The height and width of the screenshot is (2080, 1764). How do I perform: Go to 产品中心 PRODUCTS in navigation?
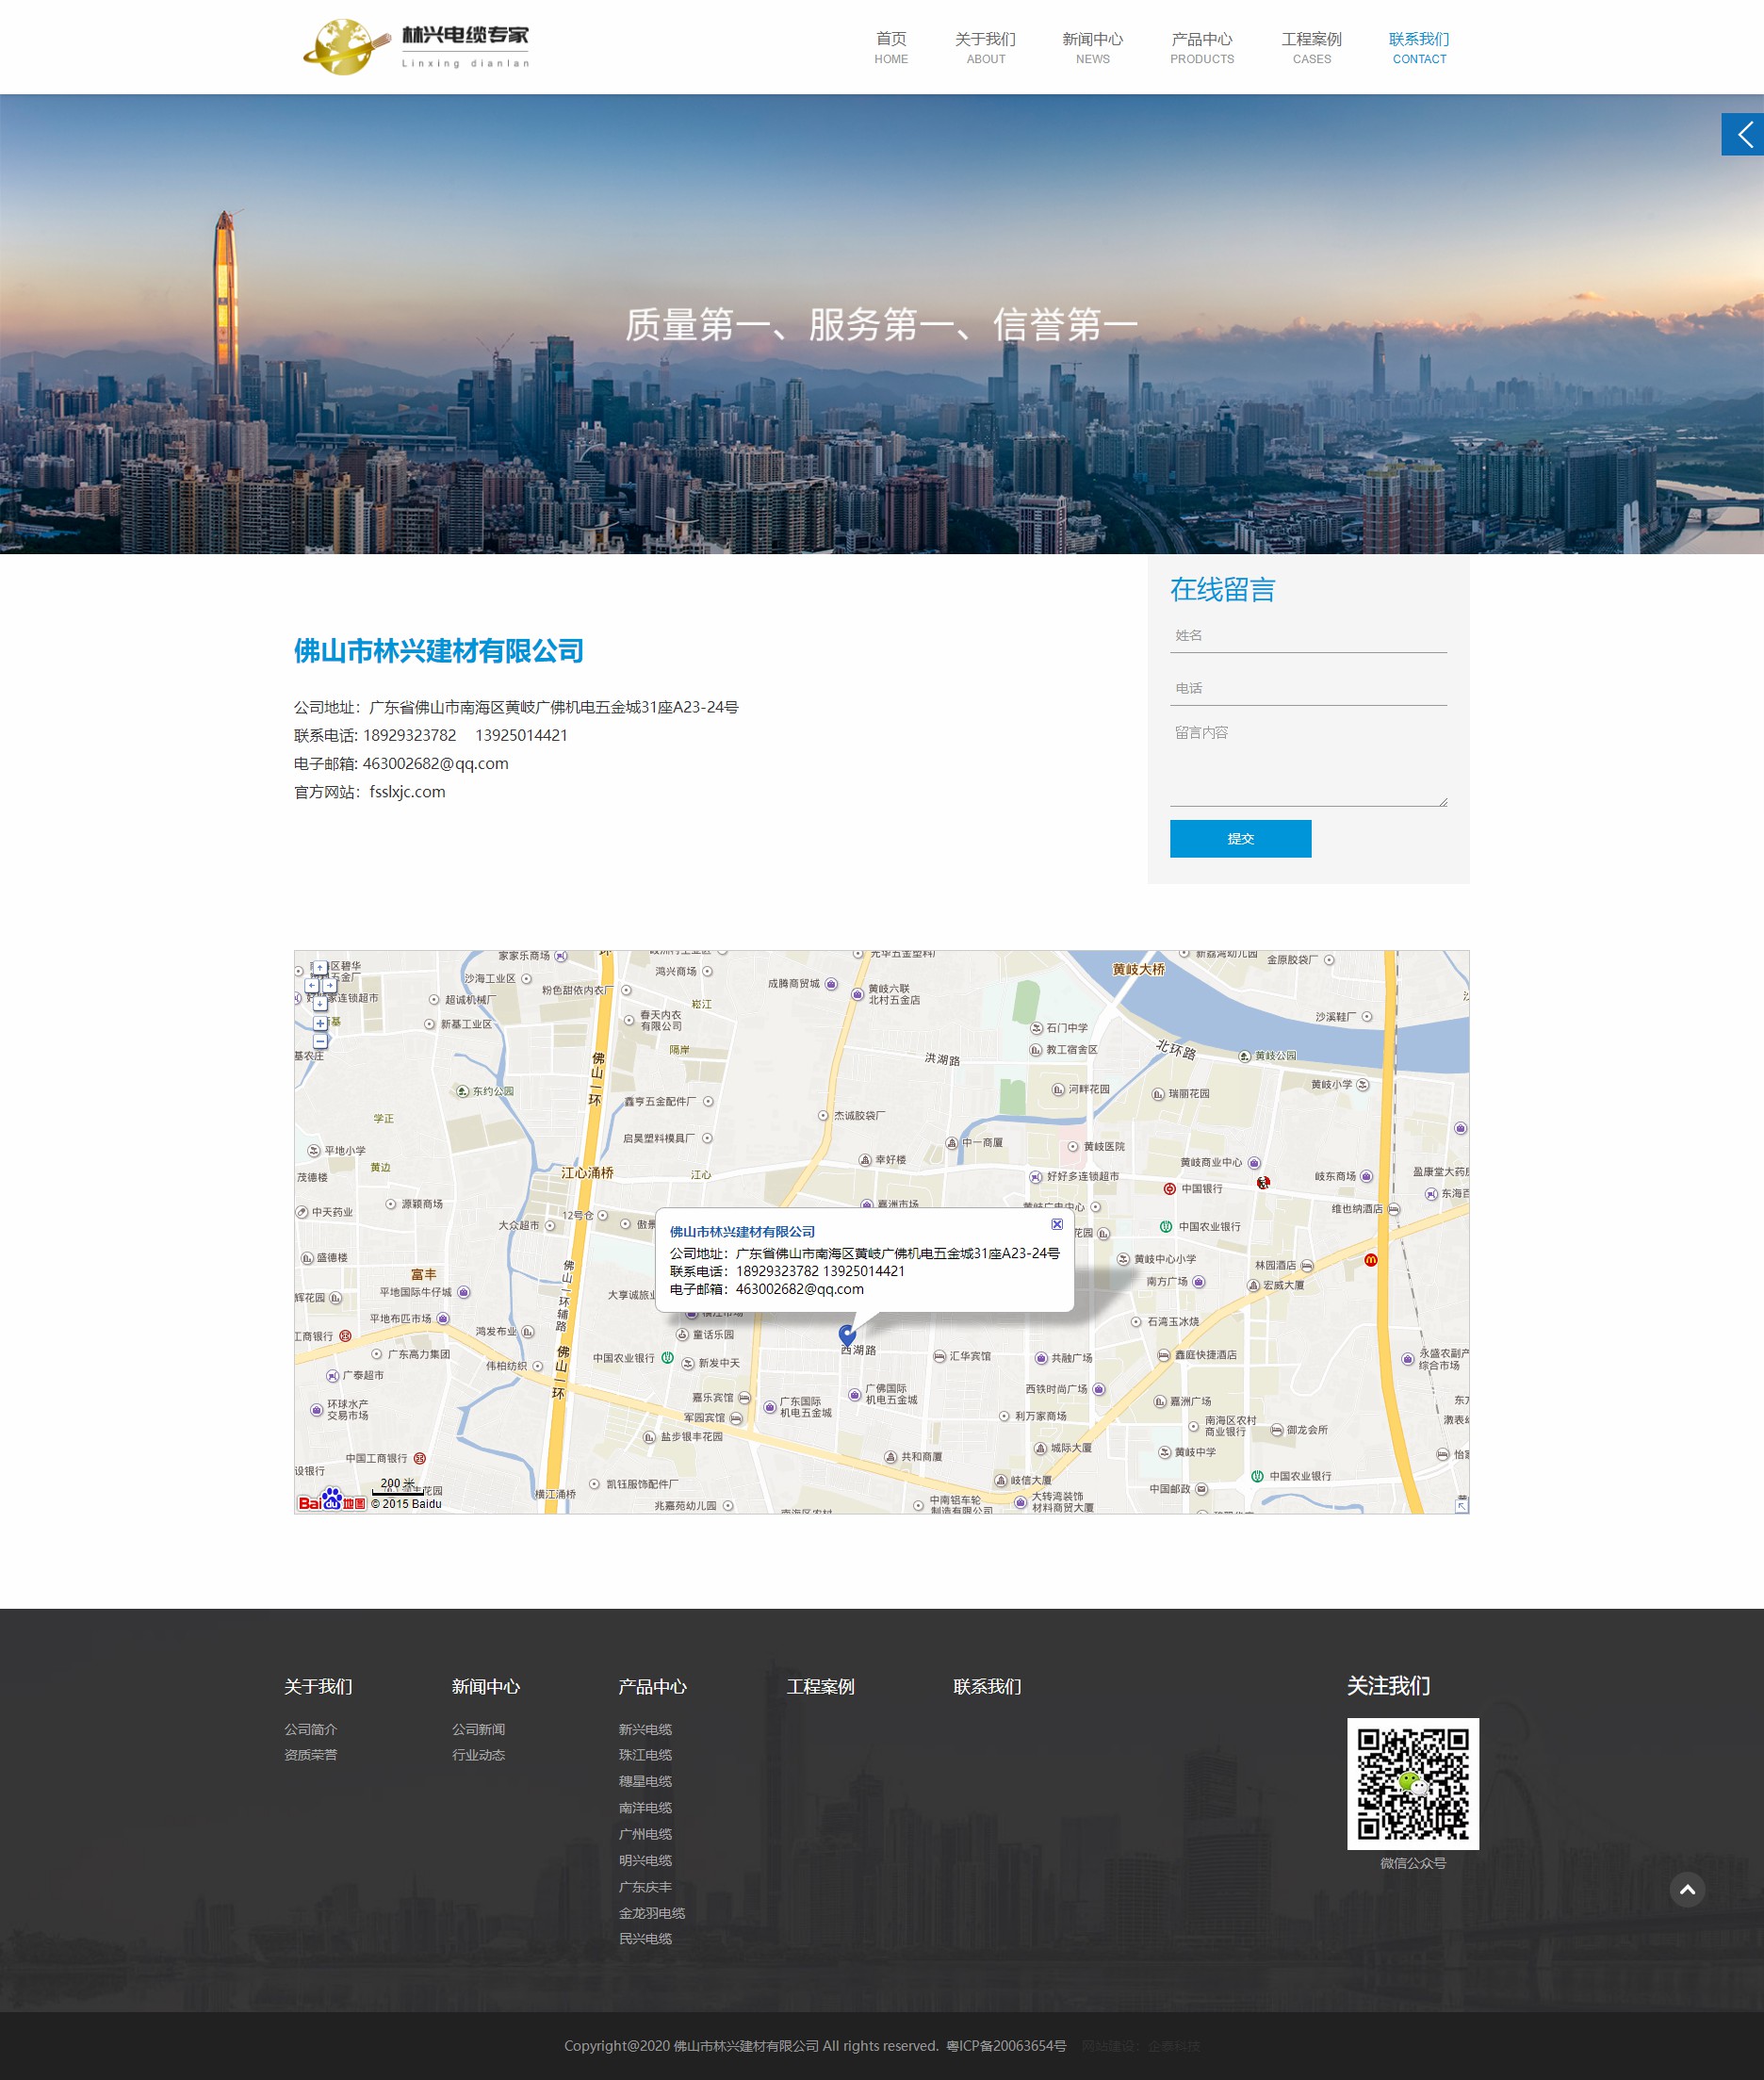(x=1201, y=47)
